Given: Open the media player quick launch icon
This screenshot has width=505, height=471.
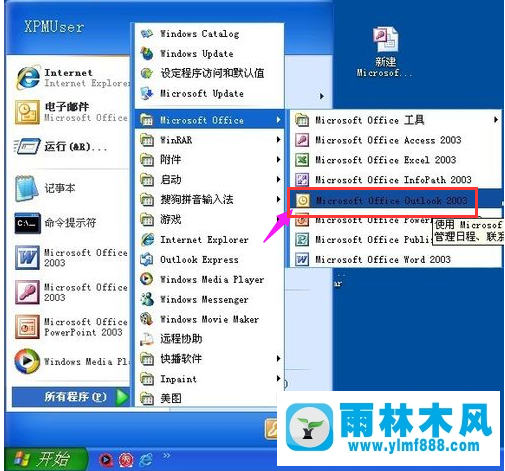Looking at the screenshot, I should (x=106, y=460).
